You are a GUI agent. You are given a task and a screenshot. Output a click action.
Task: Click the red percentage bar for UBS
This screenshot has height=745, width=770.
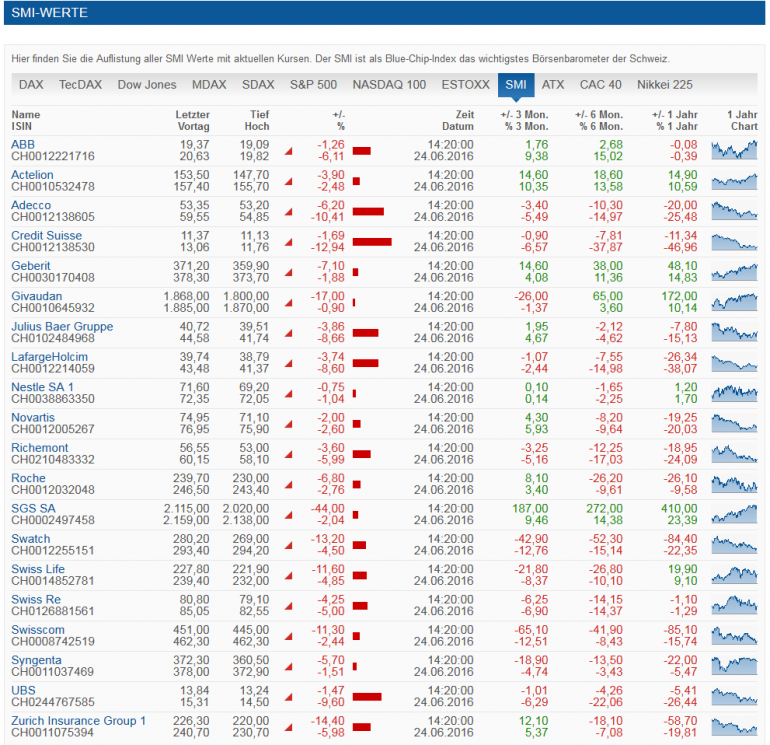367,696
